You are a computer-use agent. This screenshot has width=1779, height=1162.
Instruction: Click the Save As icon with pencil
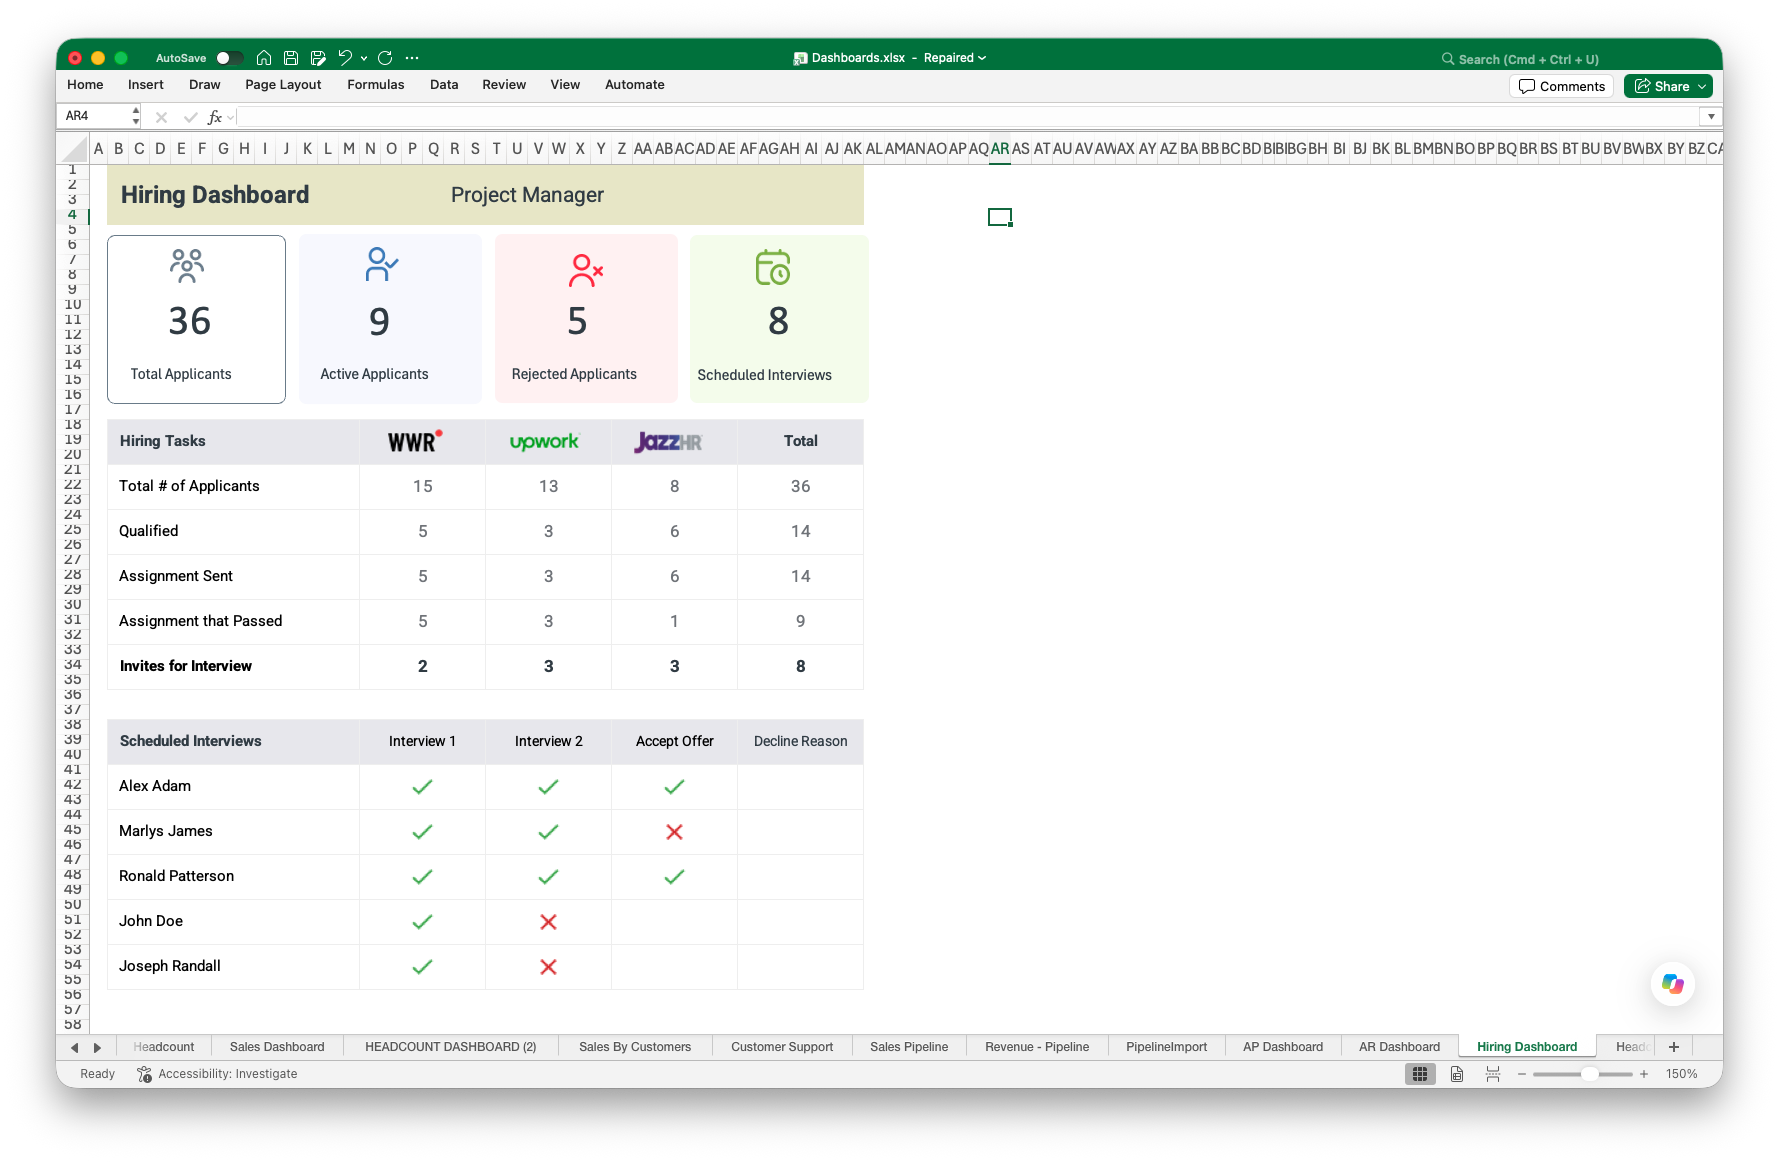coord(318,58)
